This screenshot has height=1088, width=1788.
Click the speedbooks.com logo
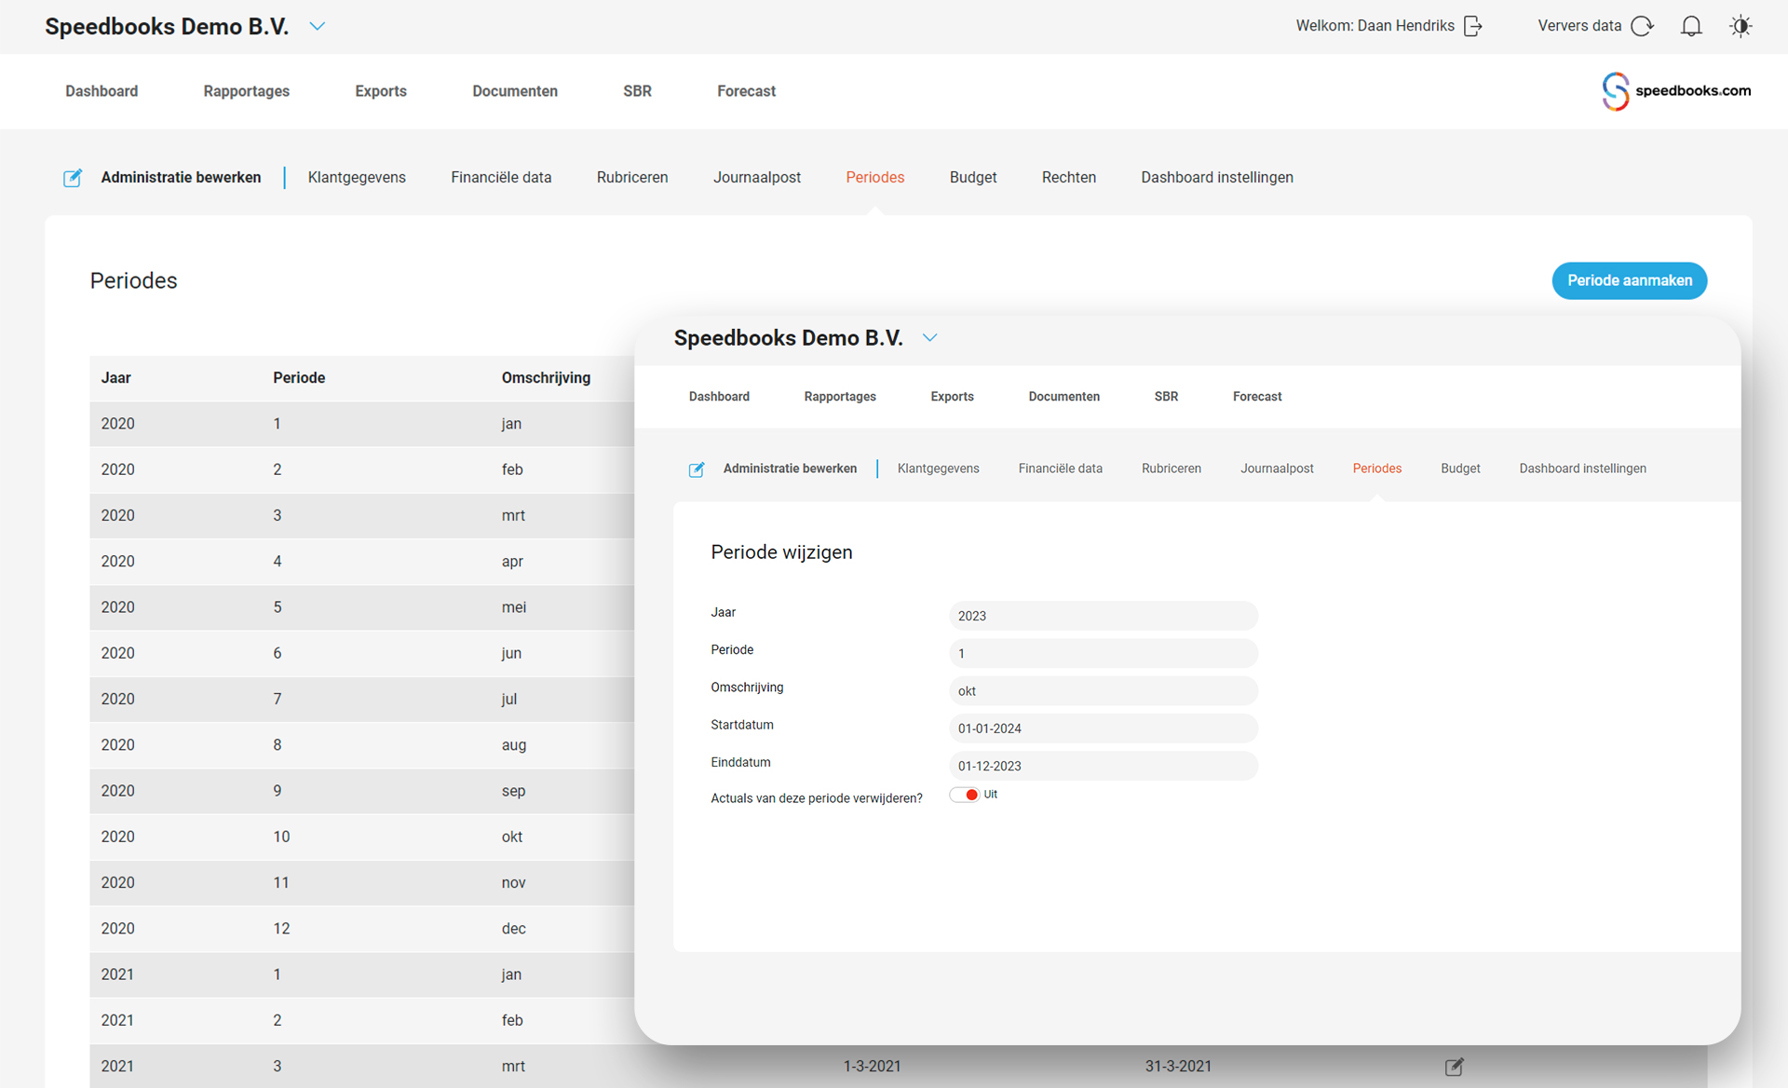click(1674, 91)
